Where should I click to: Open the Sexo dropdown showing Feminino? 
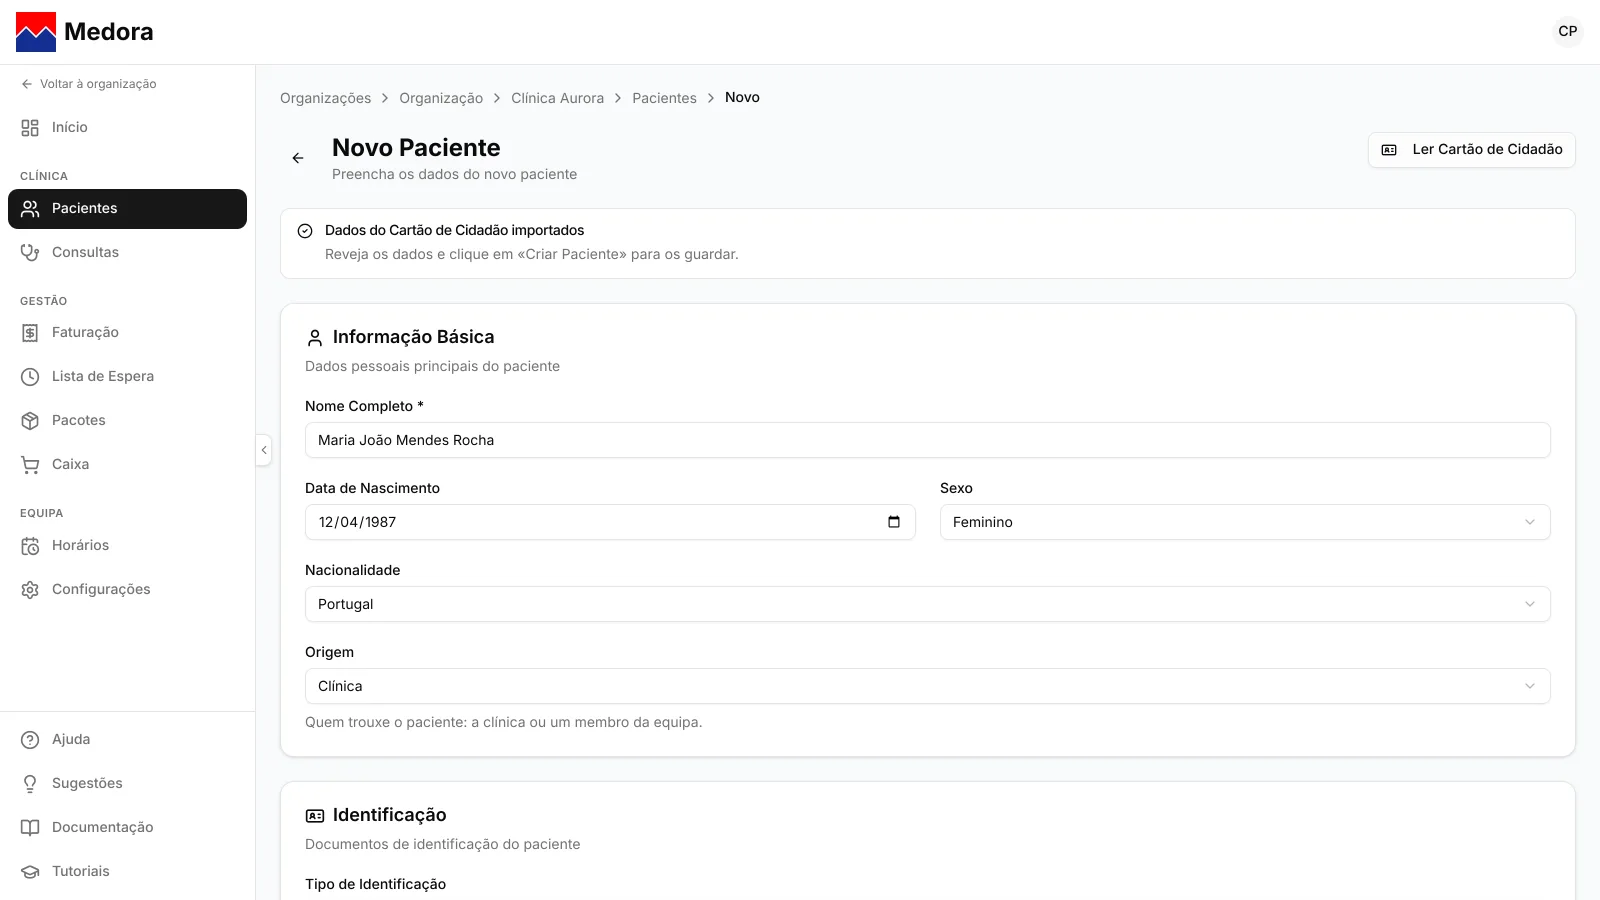(1245, 522)
